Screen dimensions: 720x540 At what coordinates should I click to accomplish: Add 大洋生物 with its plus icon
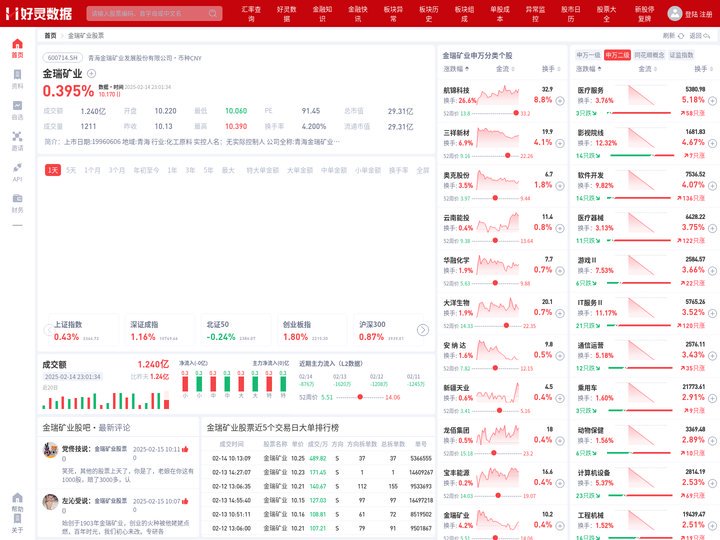(560, 313)
